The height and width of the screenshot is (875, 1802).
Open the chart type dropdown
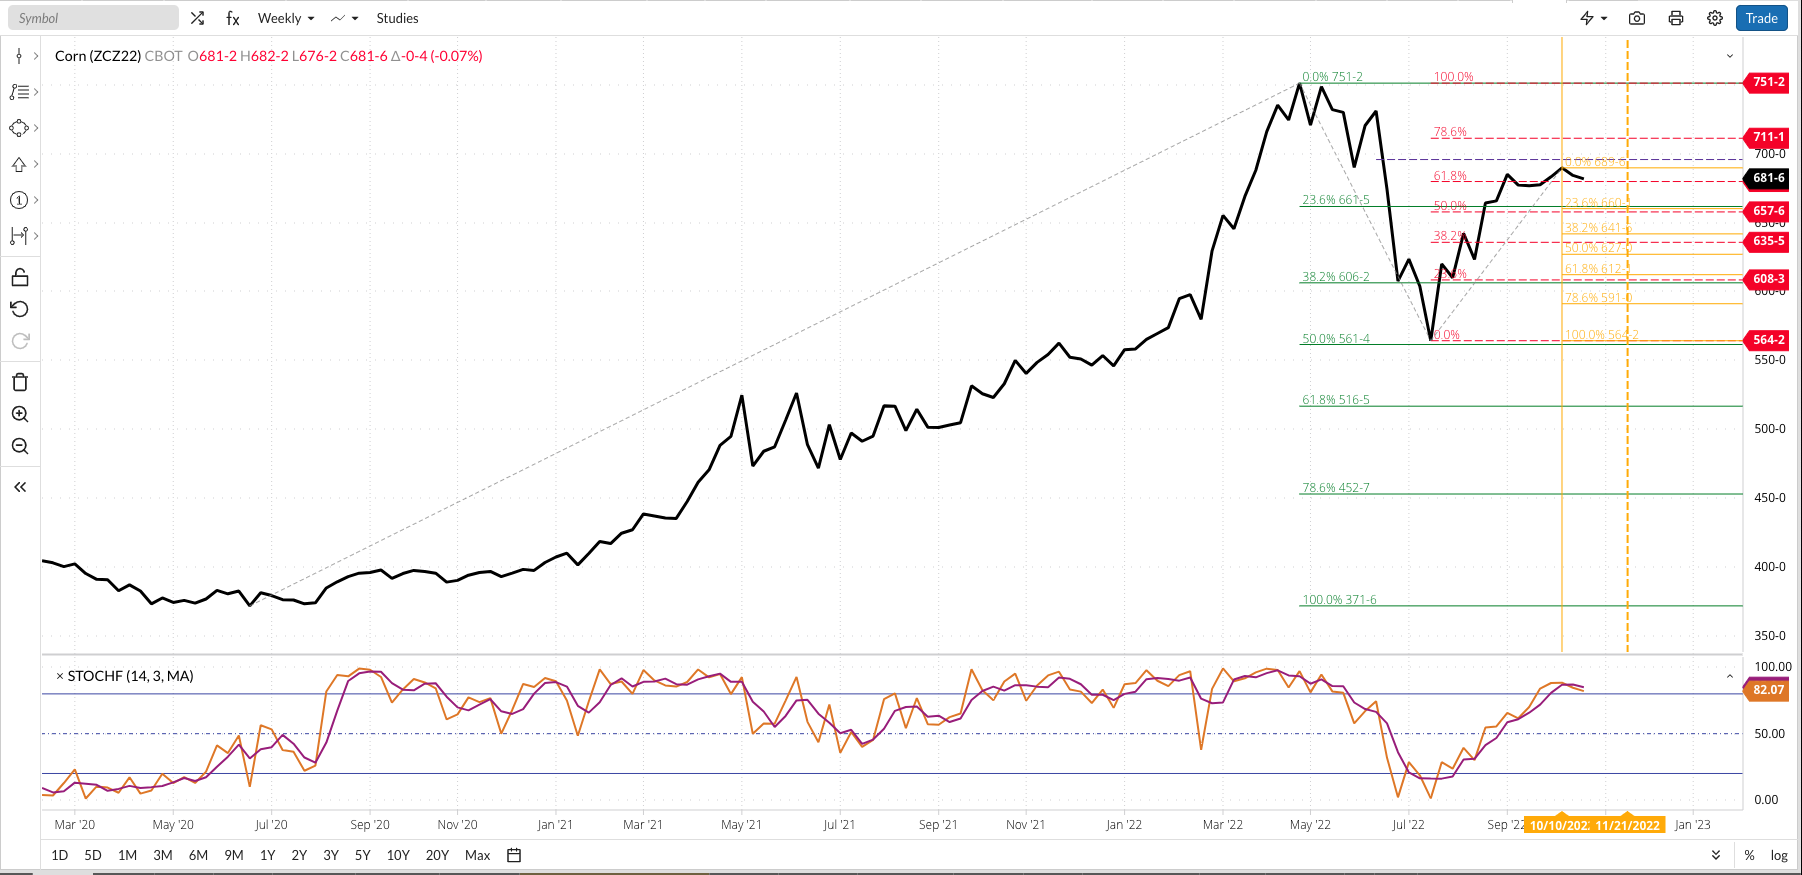pyautogui.click(x=344, y=18)
